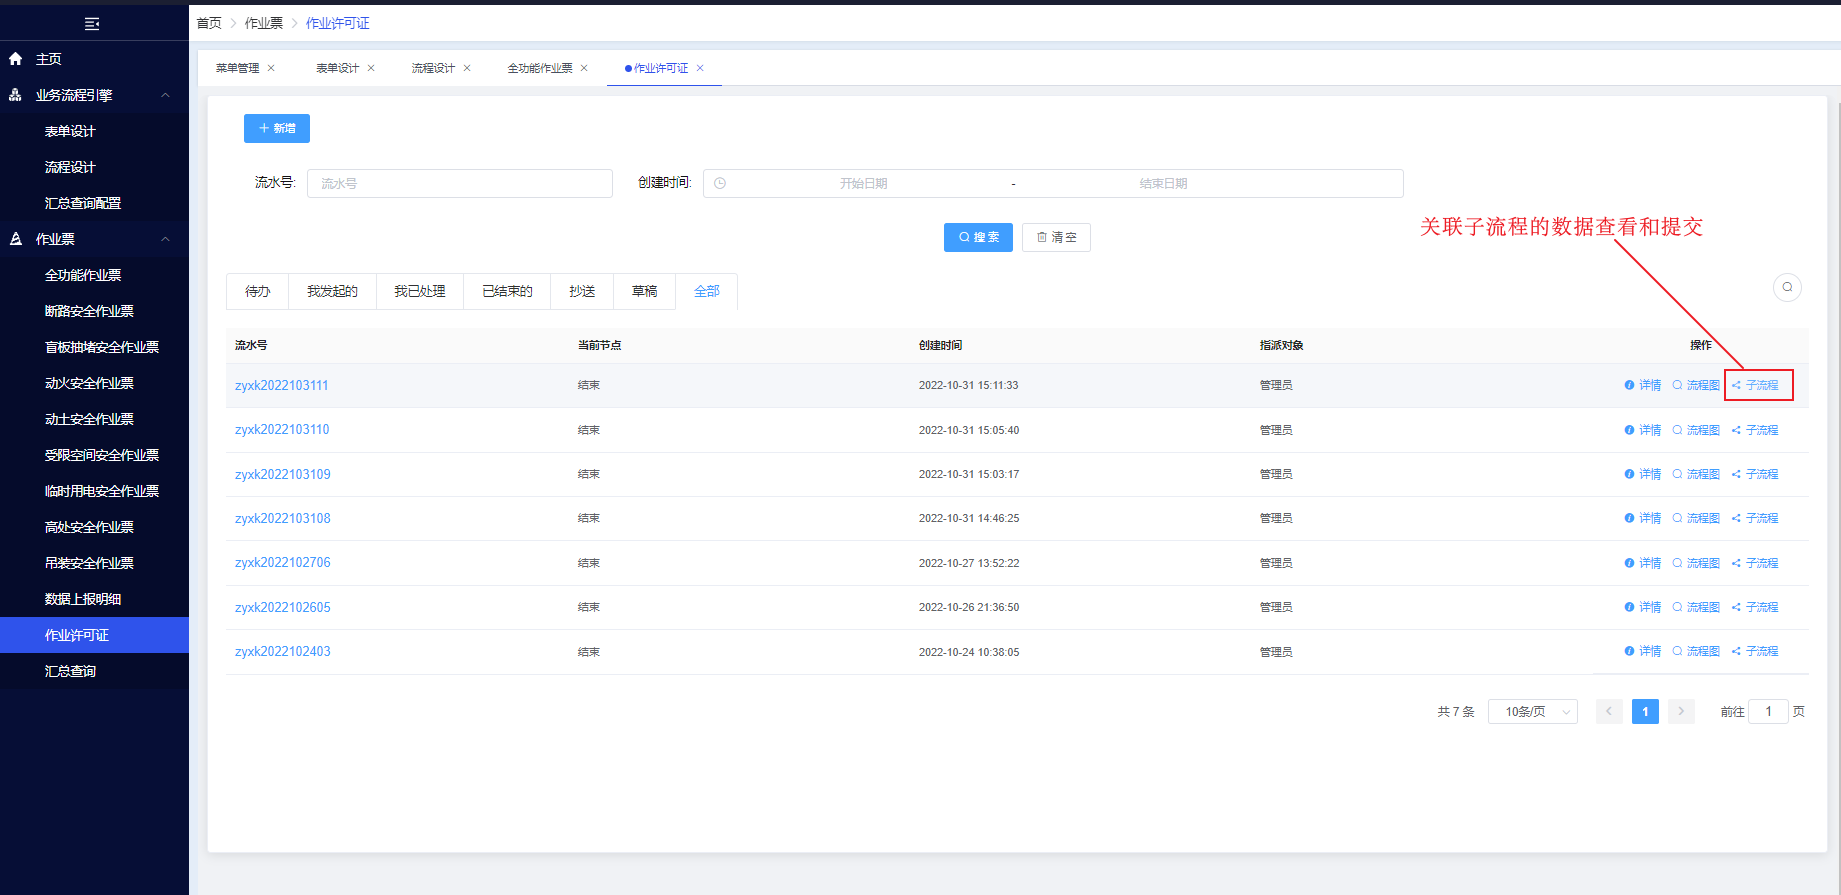The image size is (1841, 895).
Task: Open 流程图 for zyxk2022103111
Action: click(x=1696, y=385)
